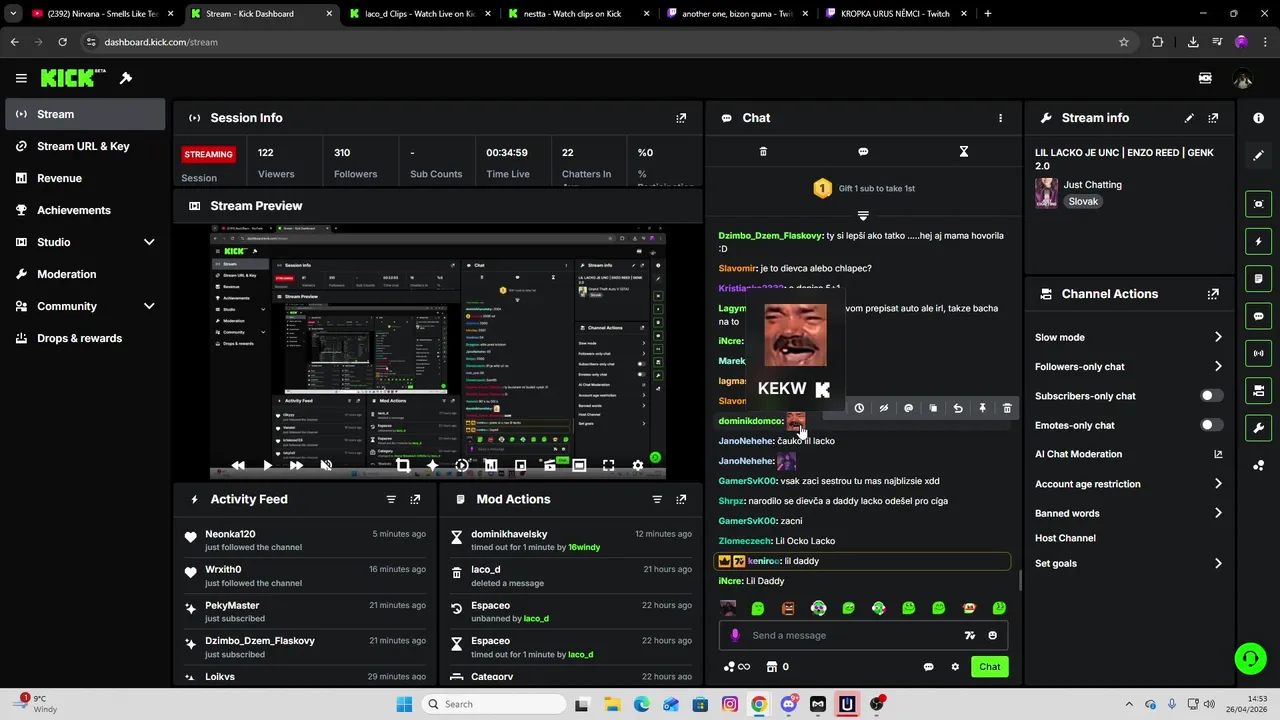
Task: Click the Just Chatting category
Action: 1092,185
